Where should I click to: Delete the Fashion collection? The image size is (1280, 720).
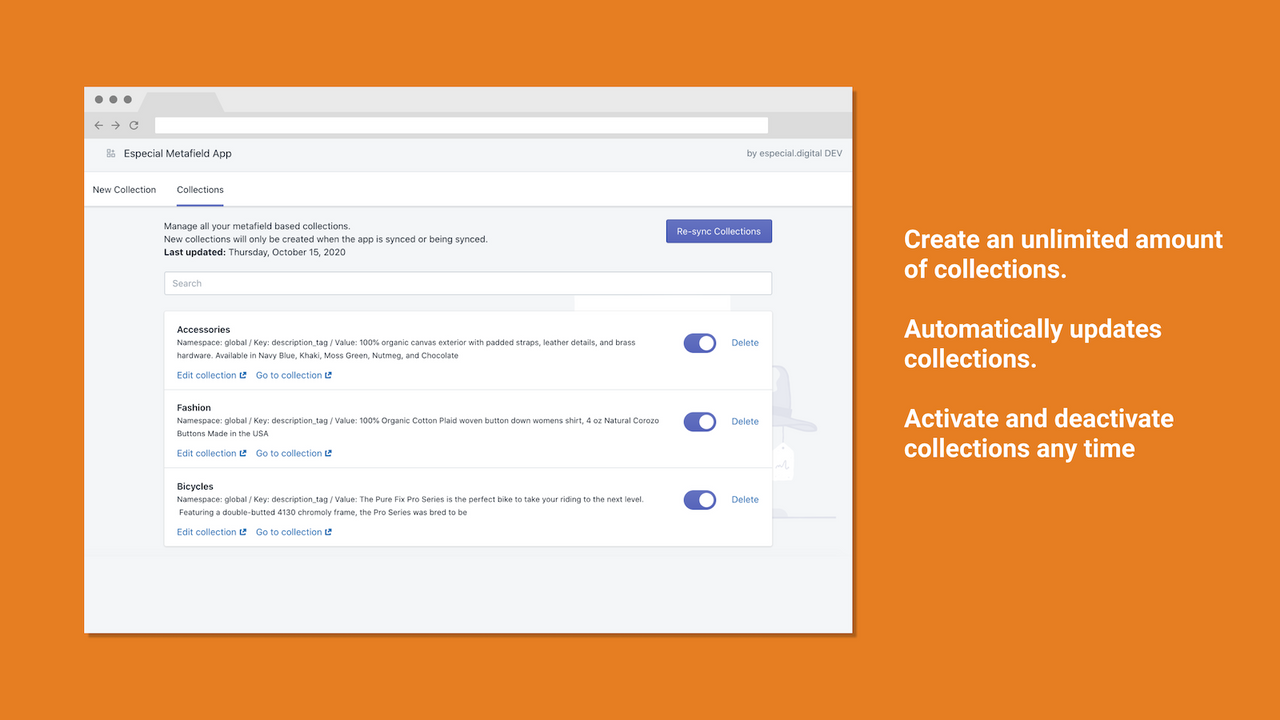[744, 421]
